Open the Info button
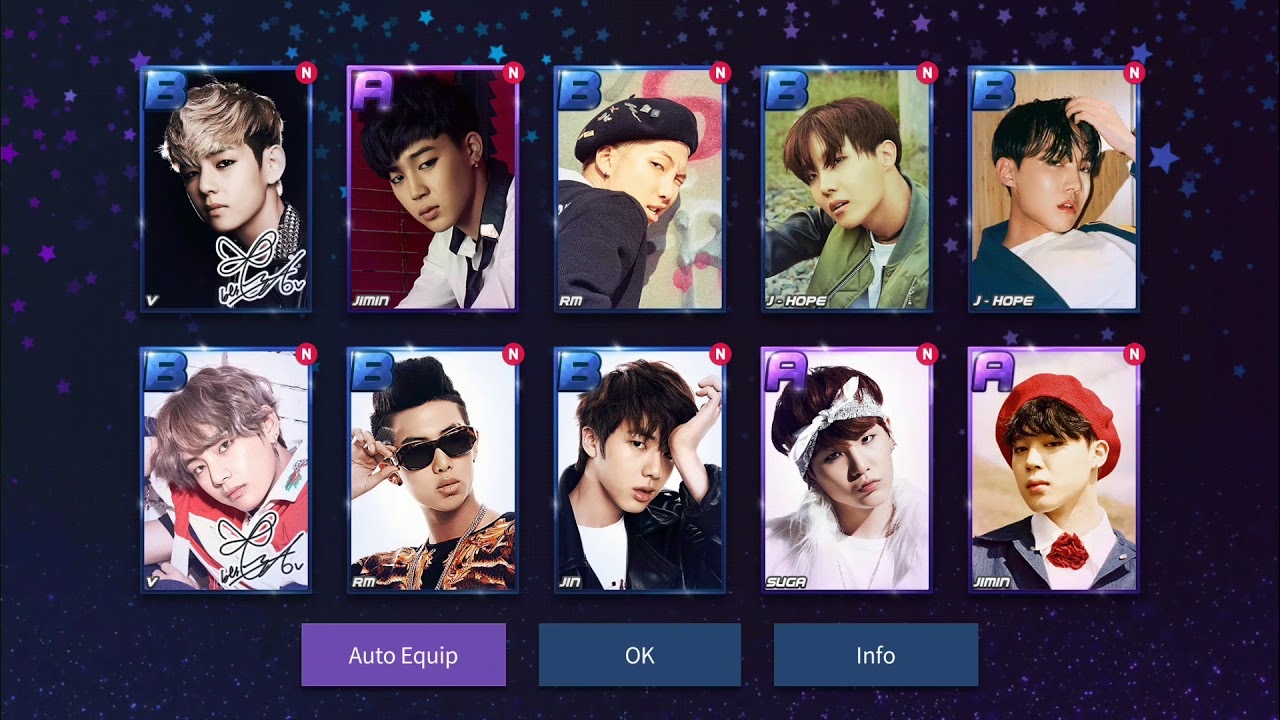Viewport: 1280px width, 720px height. click(876, 655)
